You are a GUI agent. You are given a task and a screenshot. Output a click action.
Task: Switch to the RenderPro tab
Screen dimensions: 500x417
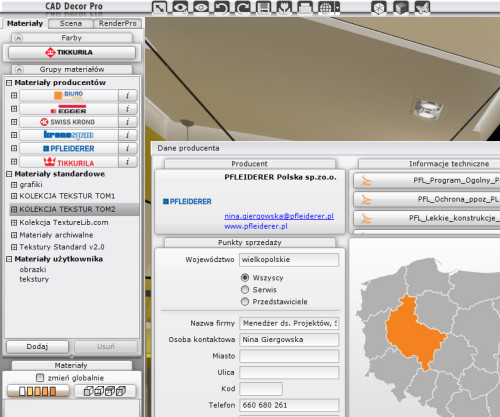(x=118, y=23)
